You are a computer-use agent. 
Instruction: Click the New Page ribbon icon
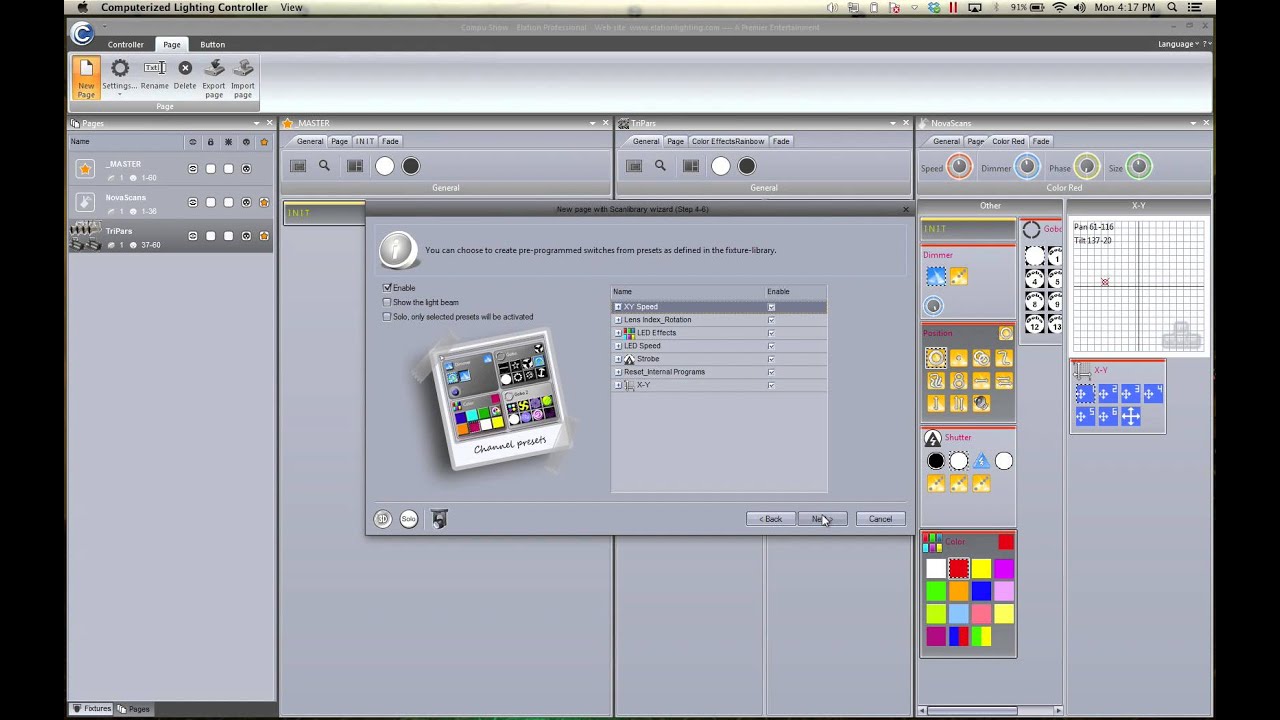click(x=86, y=77)
